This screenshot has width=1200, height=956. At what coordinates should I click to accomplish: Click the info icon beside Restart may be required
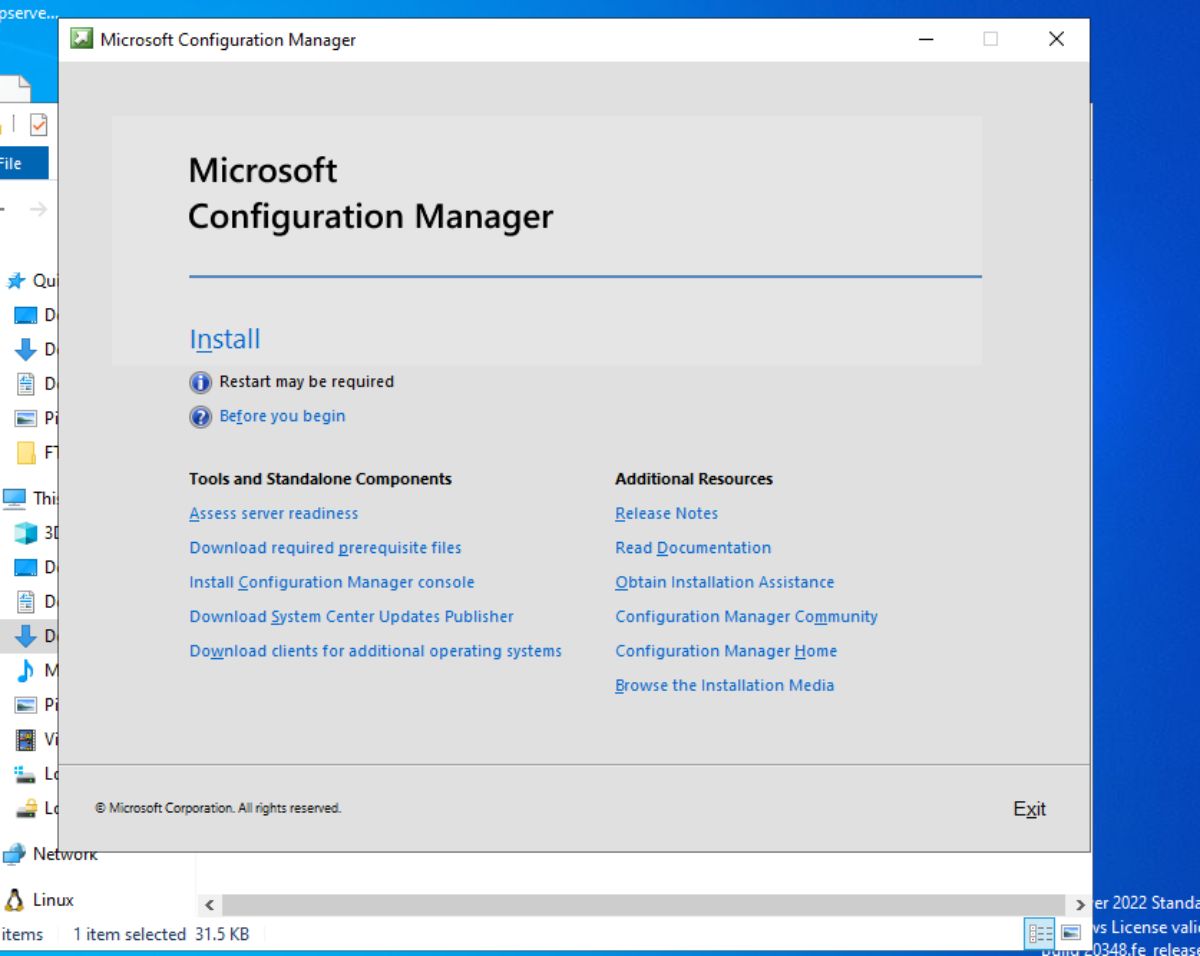coord(201,382)
